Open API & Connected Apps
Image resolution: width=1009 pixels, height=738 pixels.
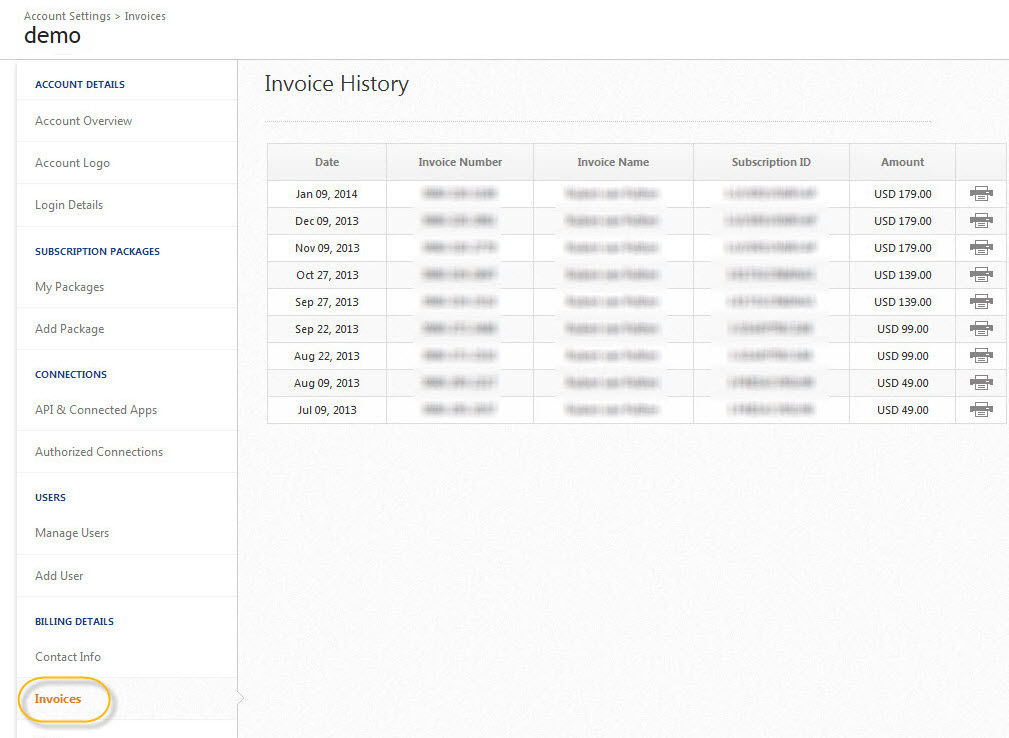tap(96, 410)
